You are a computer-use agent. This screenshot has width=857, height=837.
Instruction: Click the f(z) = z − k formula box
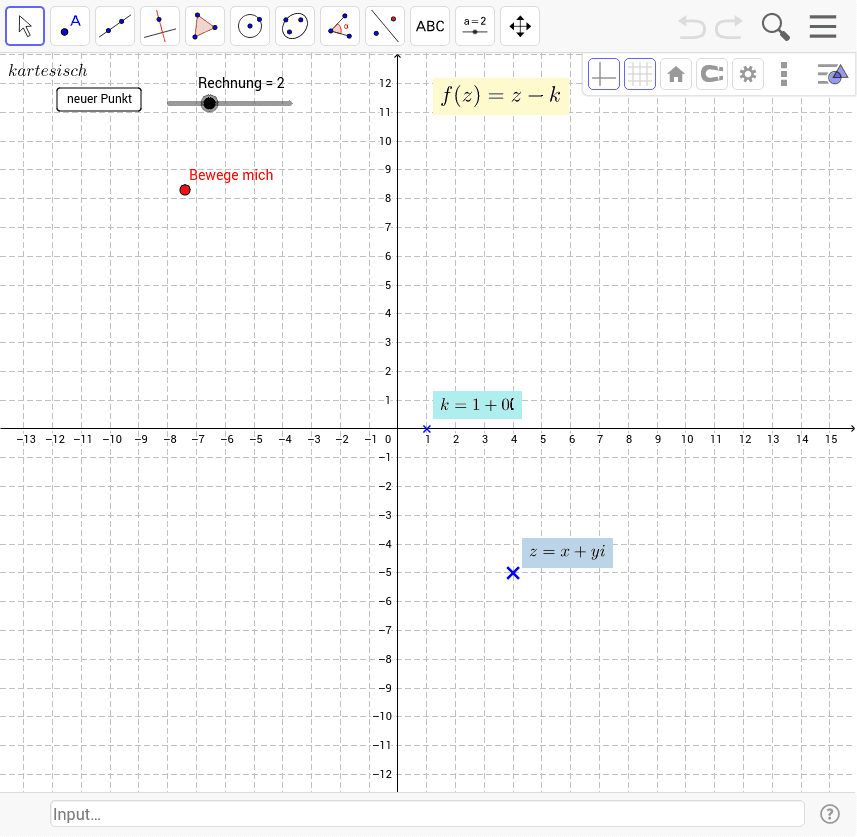pyautogui.click(x=501, y=96)
